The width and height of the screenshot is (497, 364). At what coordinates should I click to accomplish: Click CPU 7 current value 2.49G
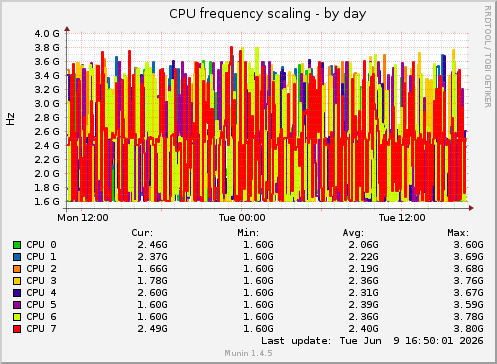(x=152, y=329)
